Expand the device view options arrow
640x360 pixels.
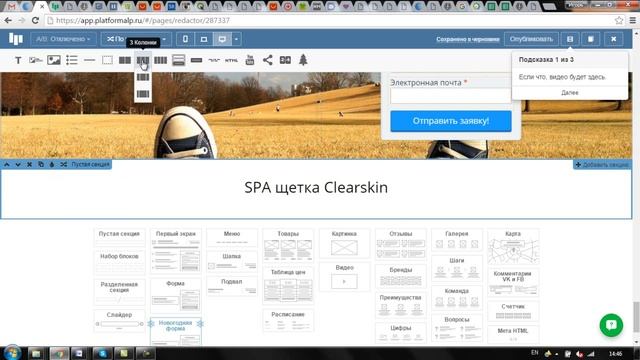point(236,39)
